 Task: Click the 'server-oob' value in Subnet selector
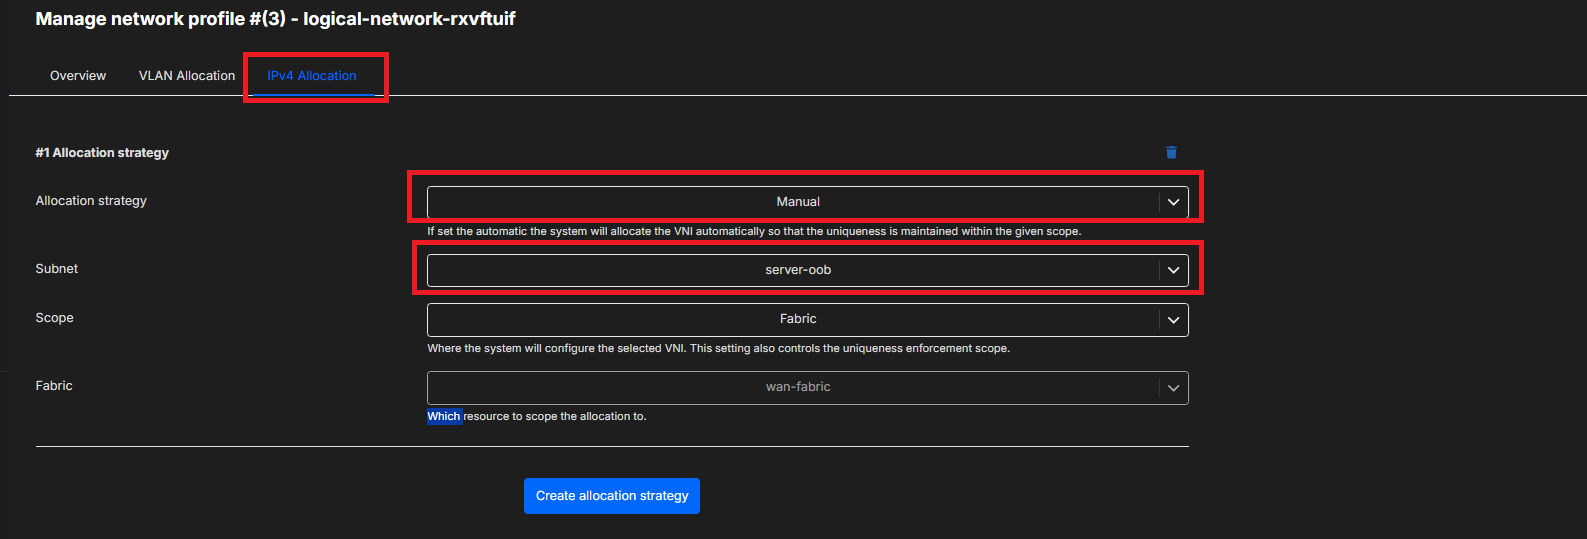pyautogui.click(x=797, y=270)
